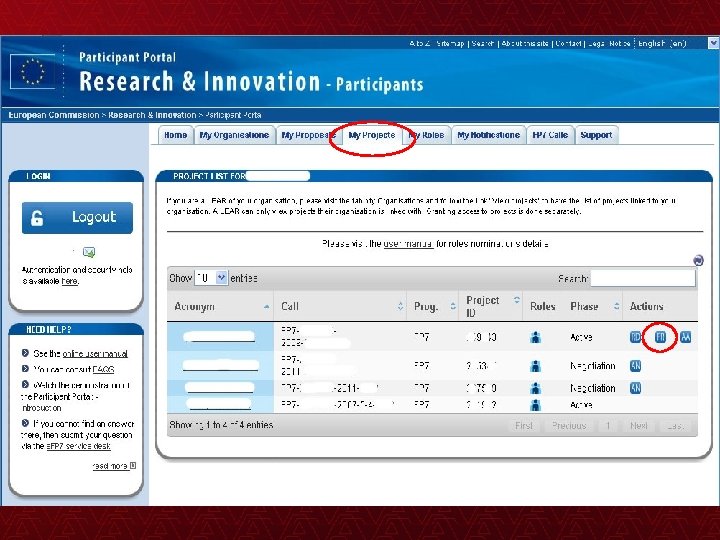Sort the table by Phase column
Screen dimensions: 720x540
click(x=595, y=306)
